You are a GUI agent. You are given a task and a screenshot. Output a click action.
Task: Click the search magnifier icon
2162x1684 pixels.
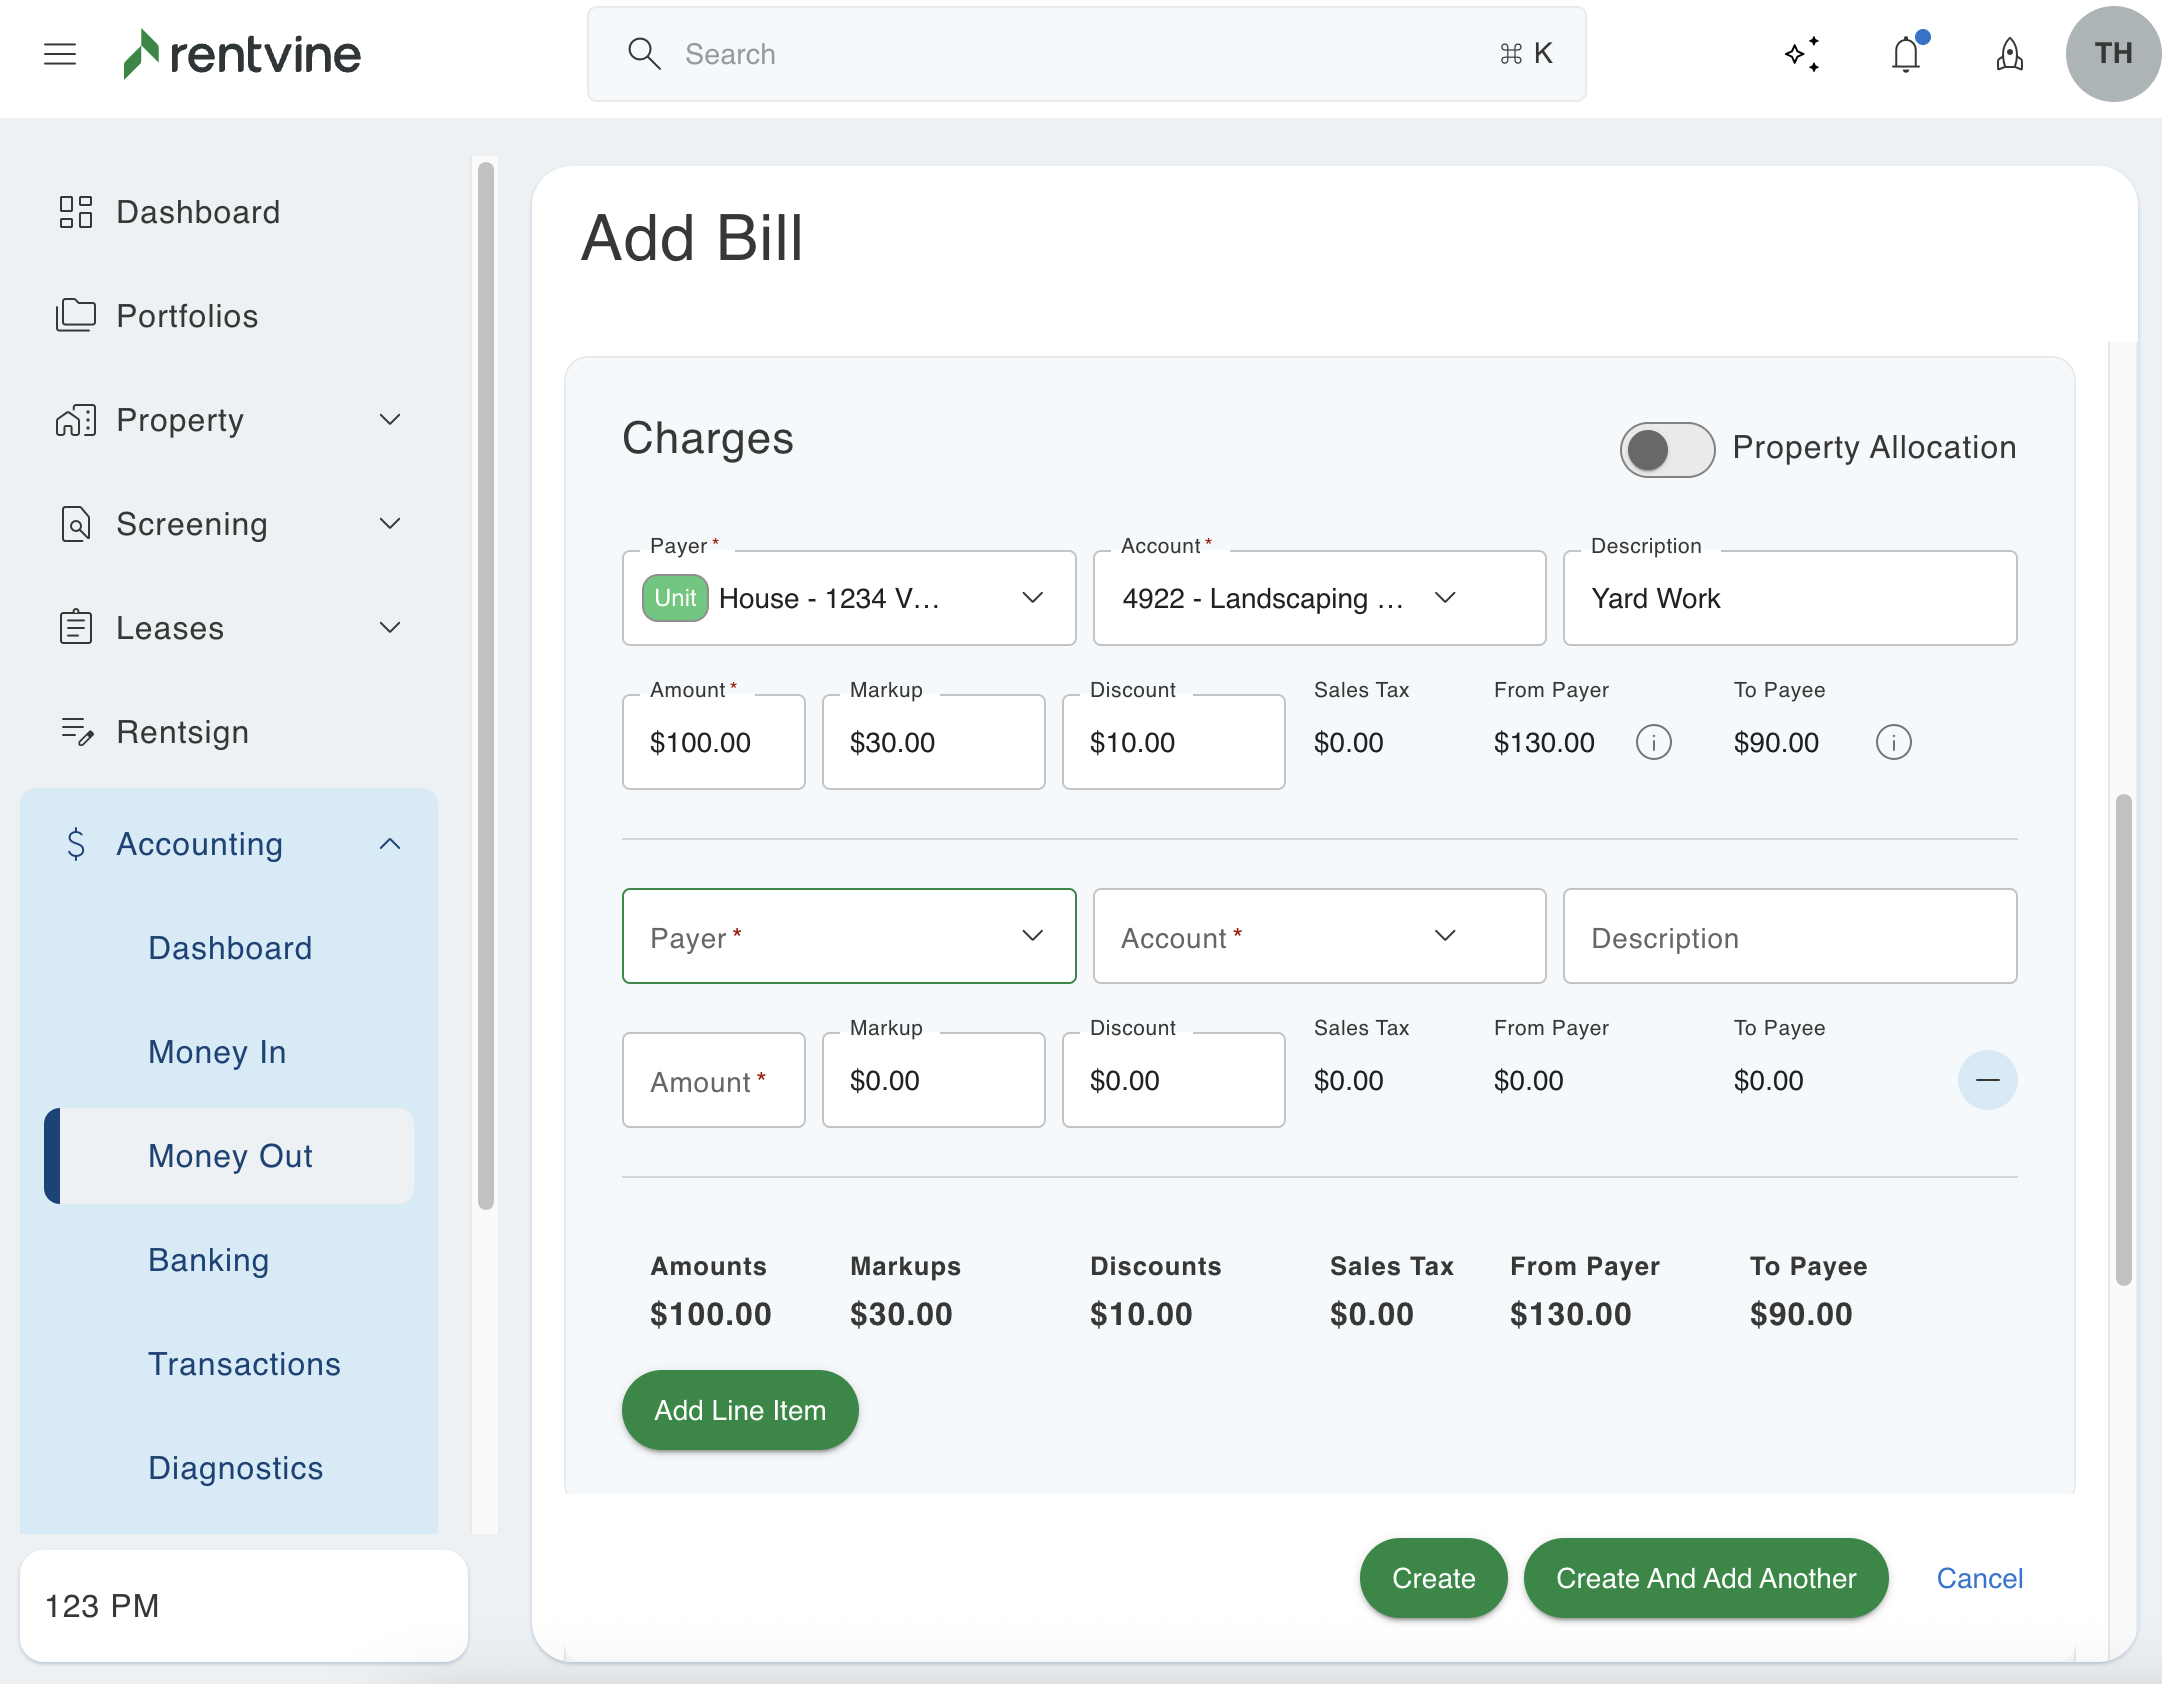coord(644,54)
